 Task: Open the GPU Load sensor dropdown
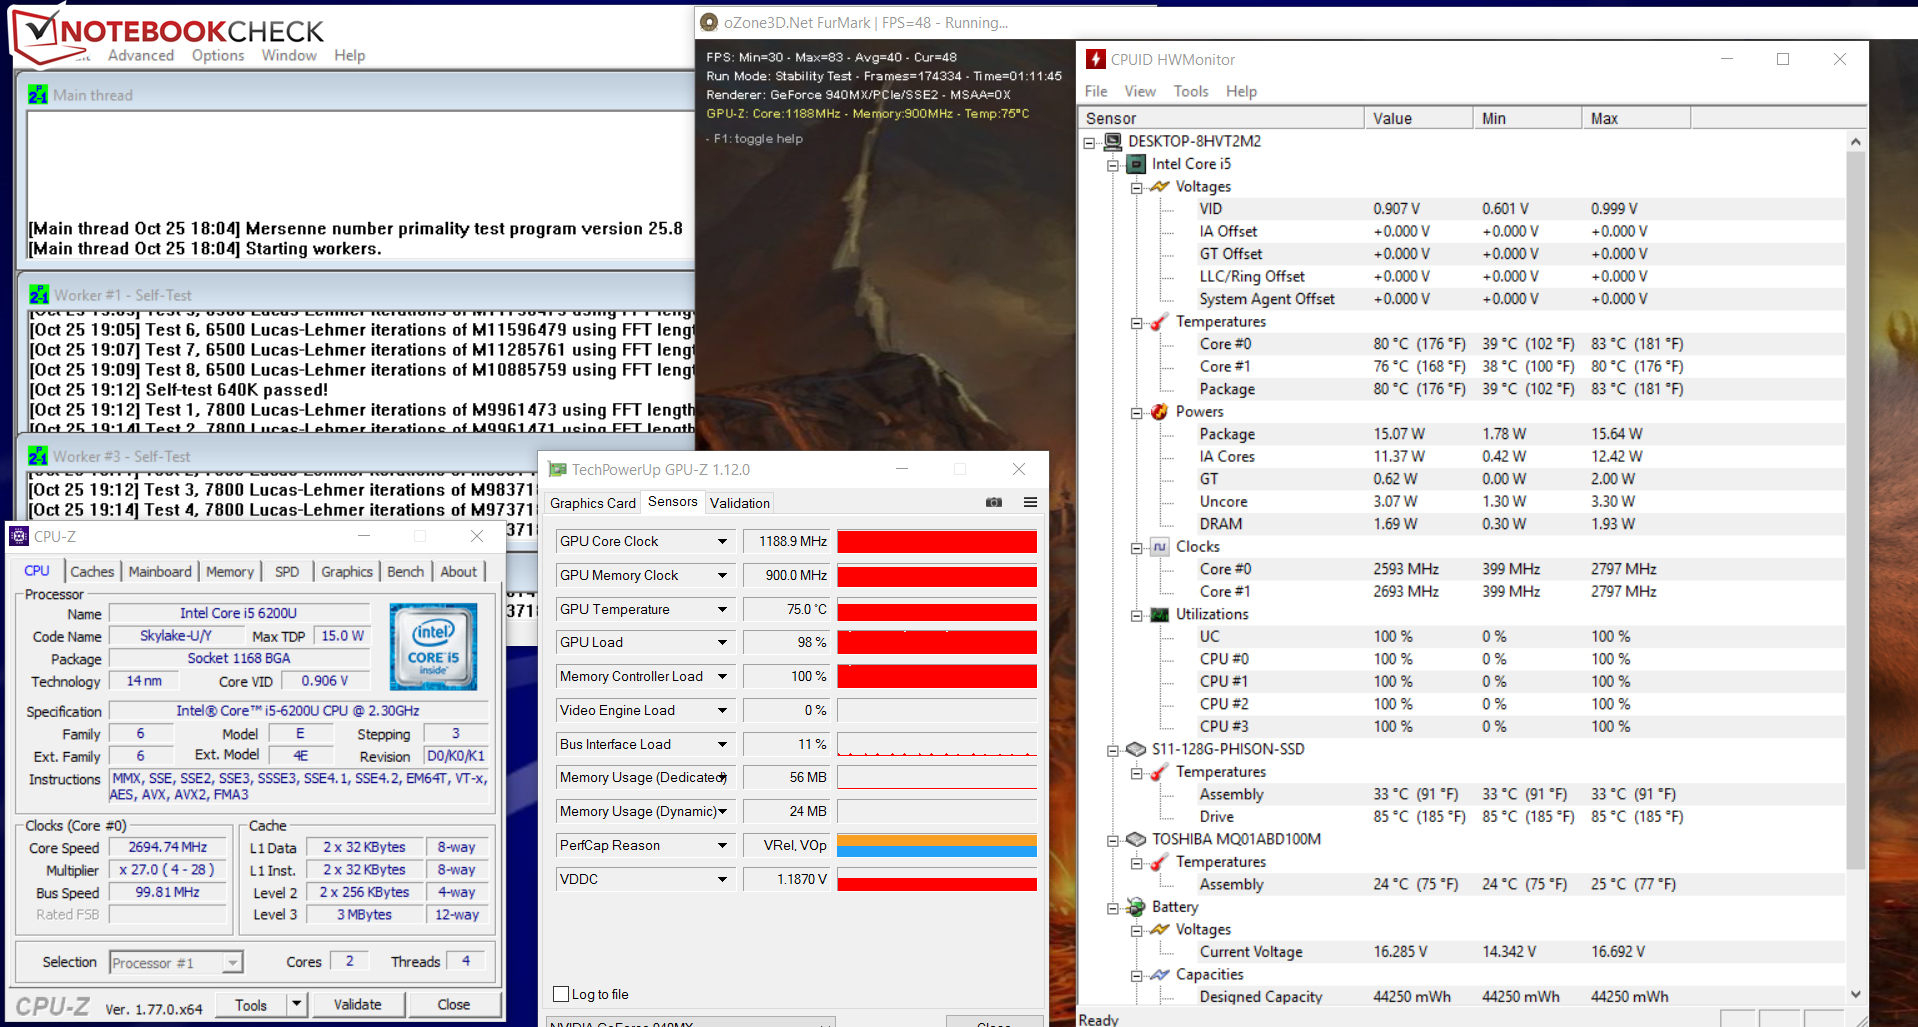[722, 642]
